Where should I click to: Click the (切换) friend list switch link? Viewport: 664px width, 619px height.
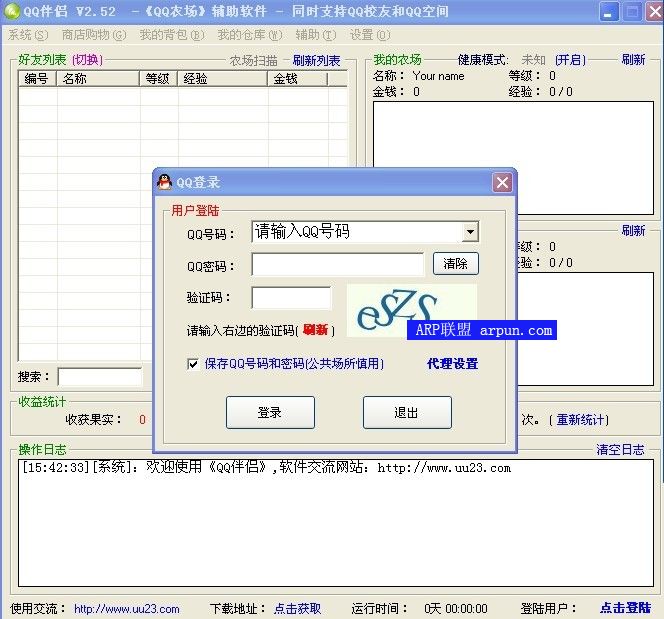[87, 60]
